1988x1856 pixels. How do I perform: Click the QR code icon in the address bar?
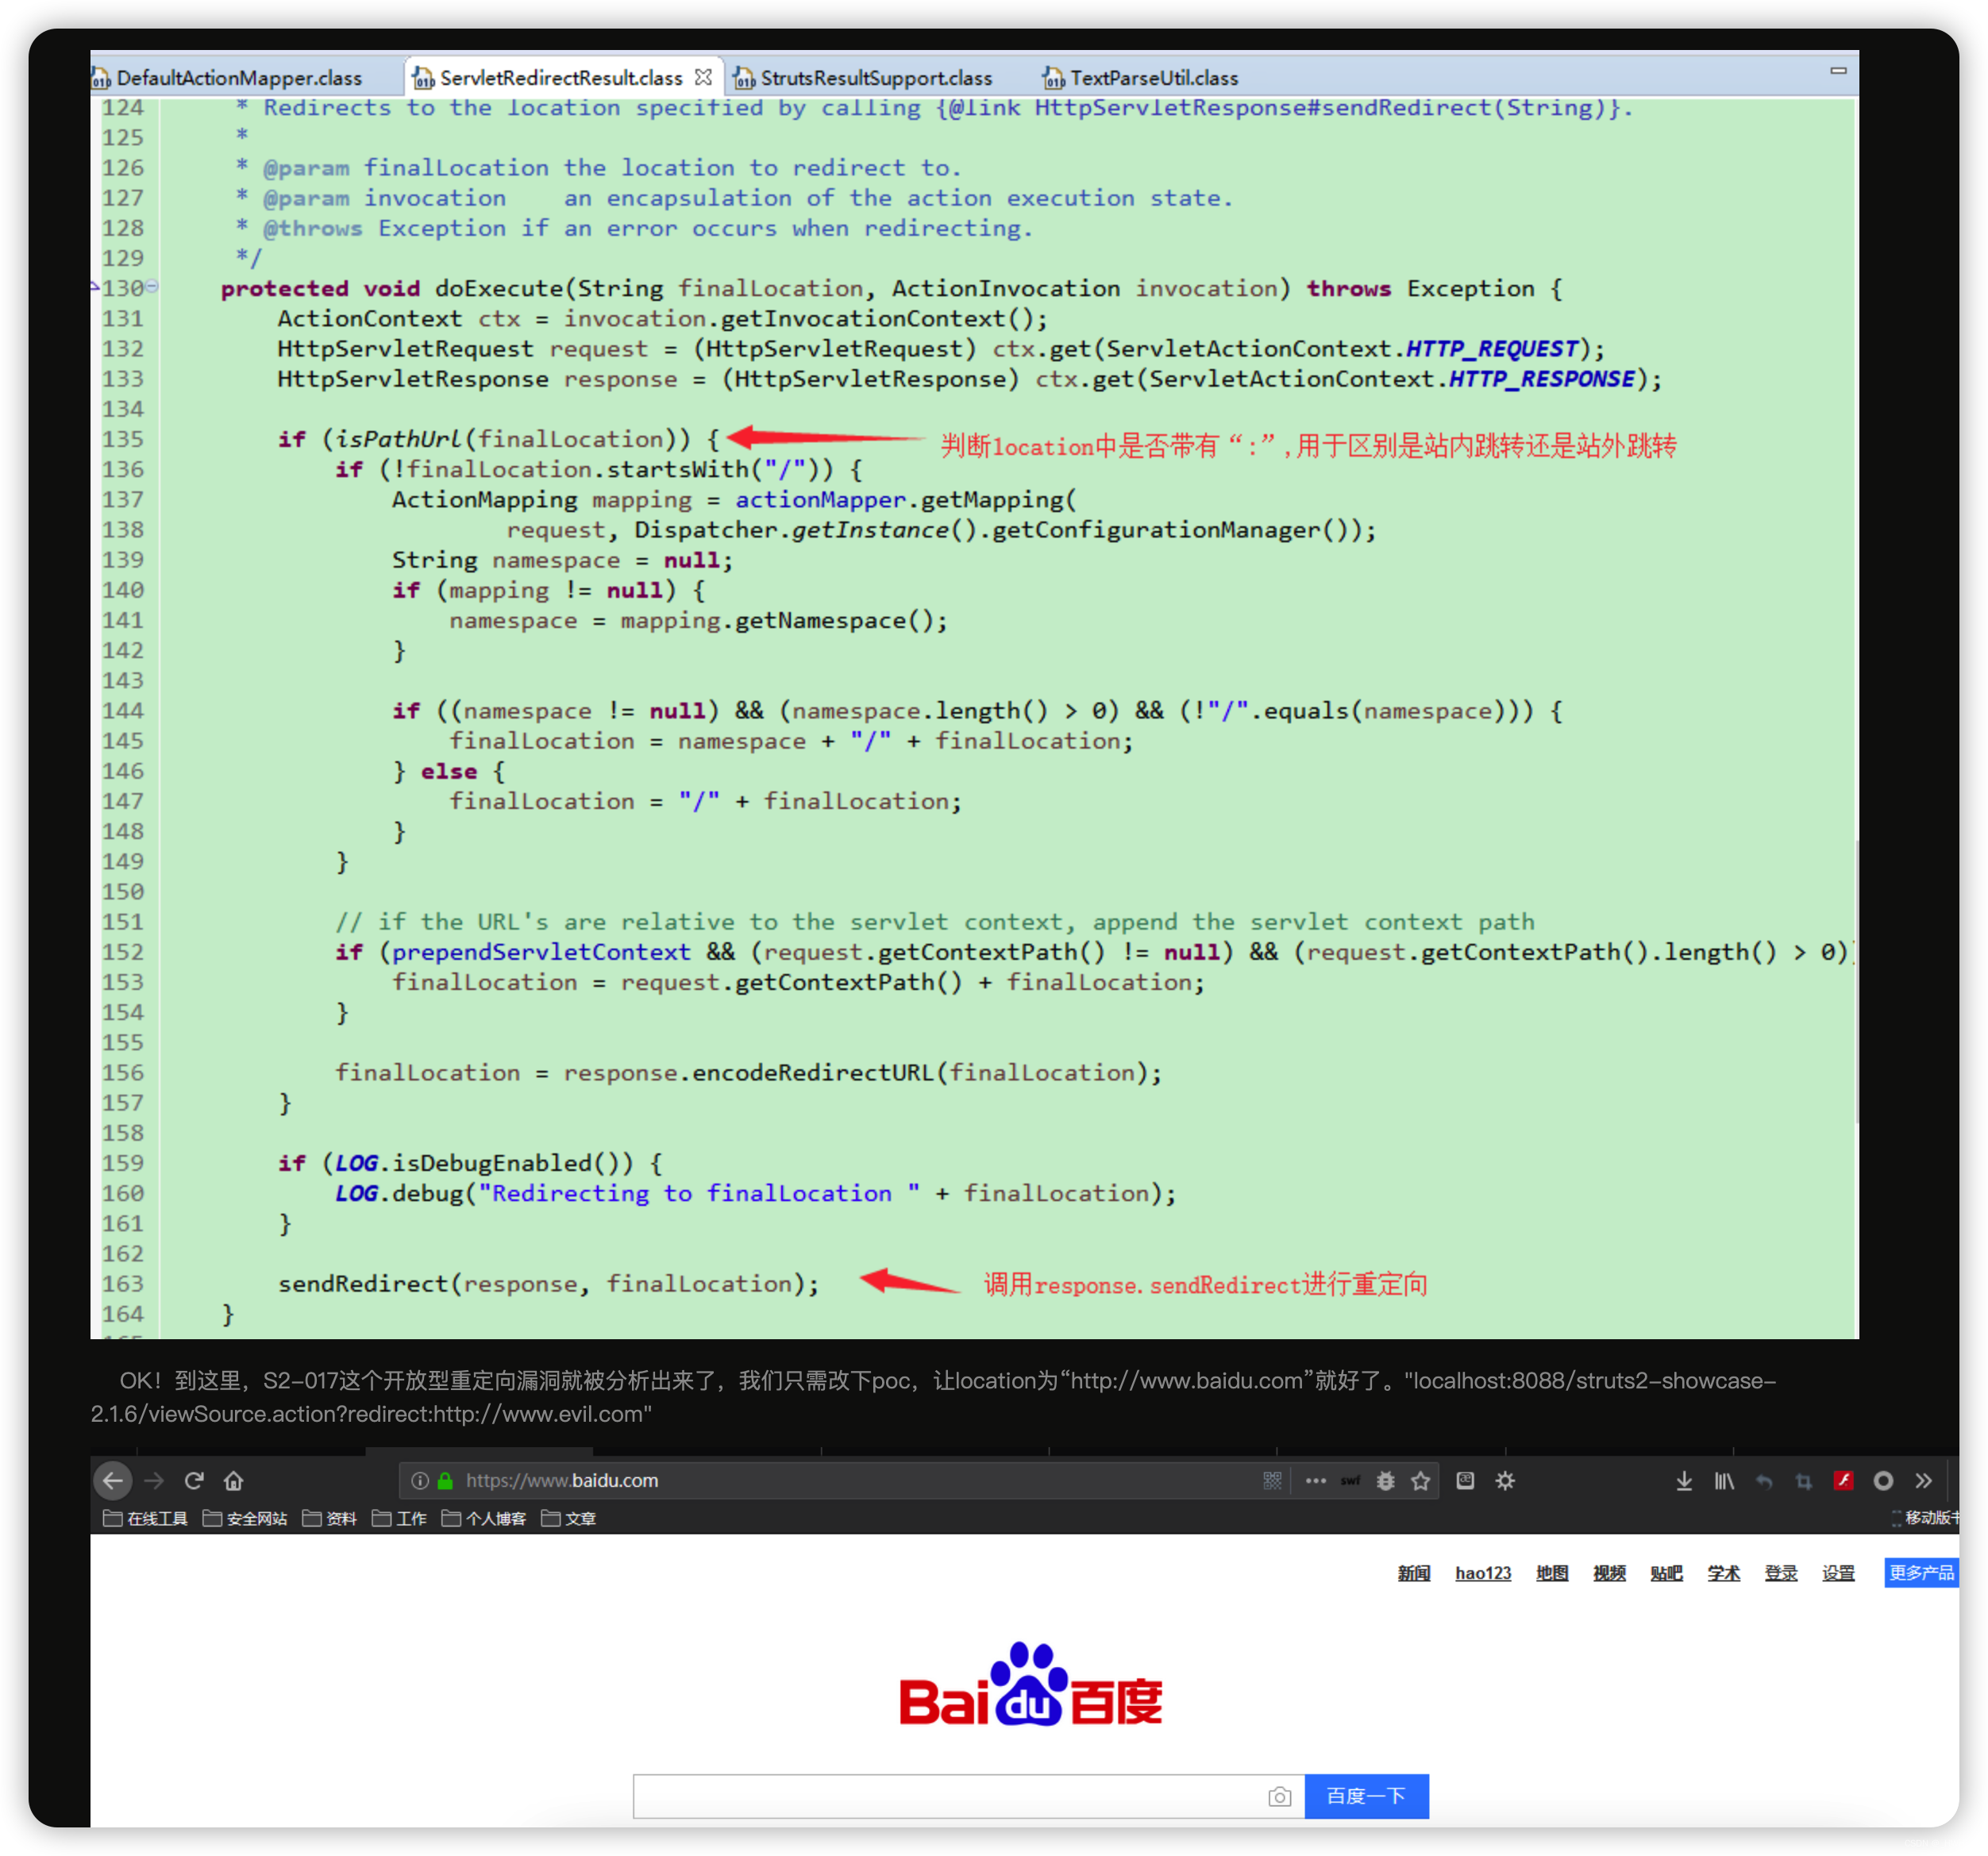click(1272, 1480)
